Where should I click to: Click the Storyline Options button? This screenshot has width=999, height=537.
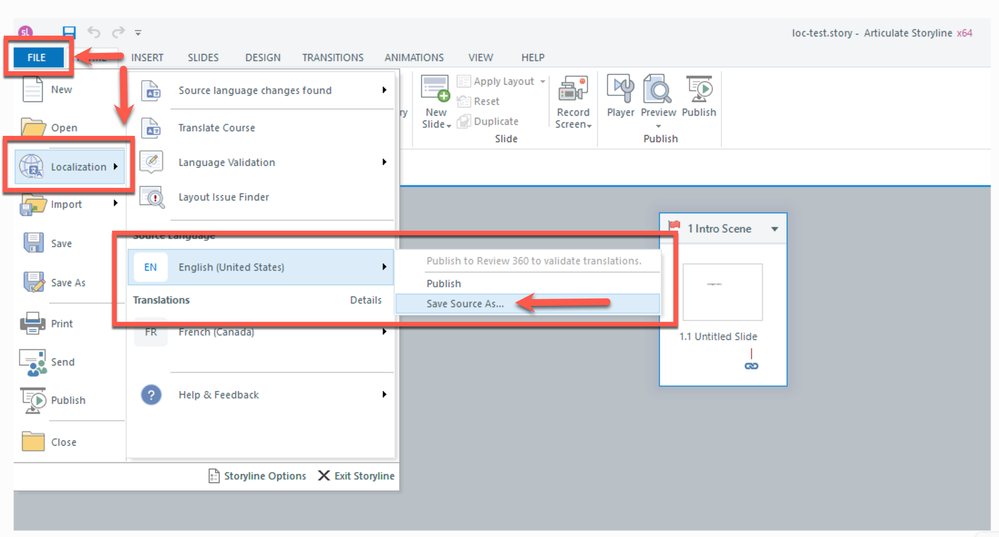coord(258,476)
